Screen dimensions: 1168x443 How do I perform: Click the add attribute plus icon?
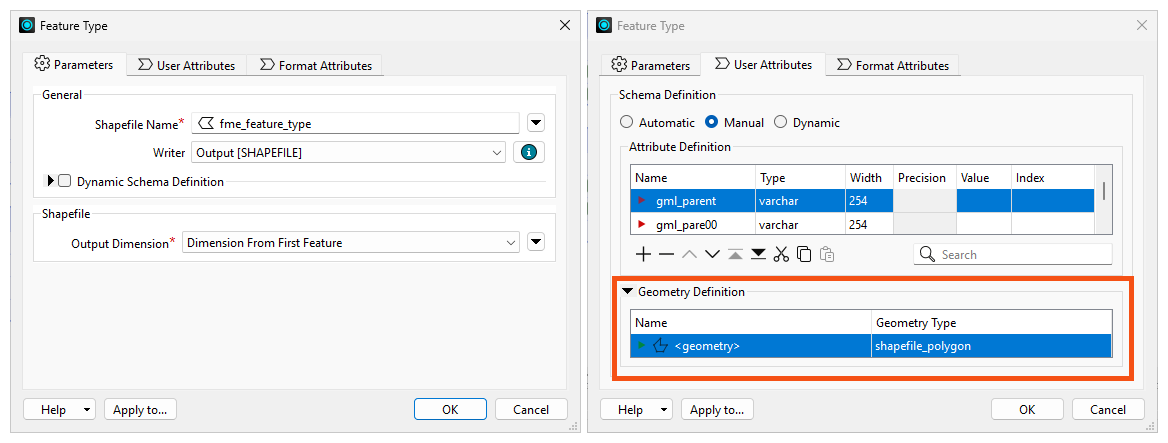[644, 255]
